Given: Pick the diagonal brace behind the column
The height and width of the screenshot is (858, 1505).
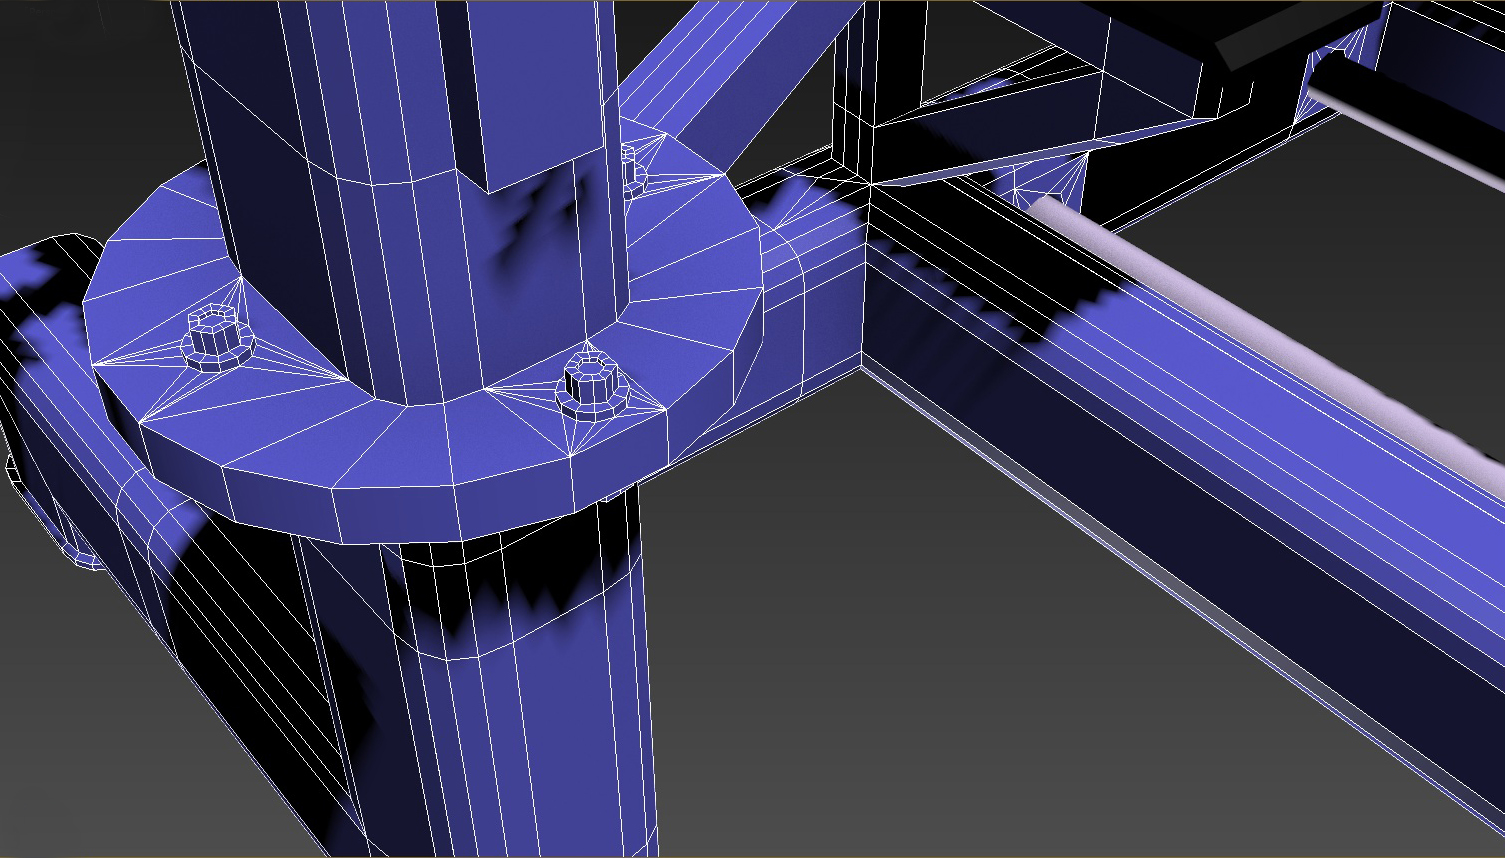Looking at the screenshot, I should [740, 70].
